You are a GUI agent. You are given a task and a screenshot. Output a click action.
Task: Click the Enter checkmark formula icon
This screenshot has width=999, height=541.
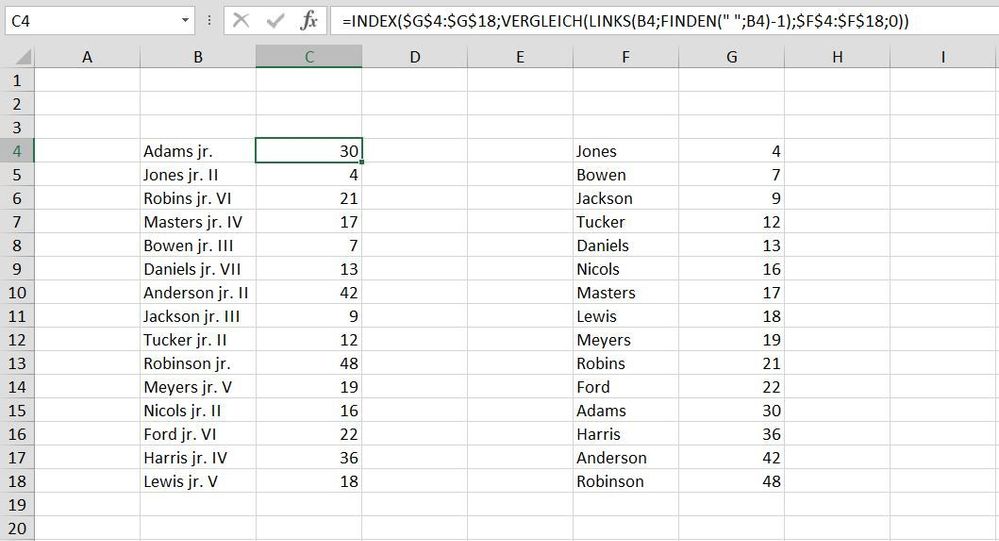click(x=275, y=21)
